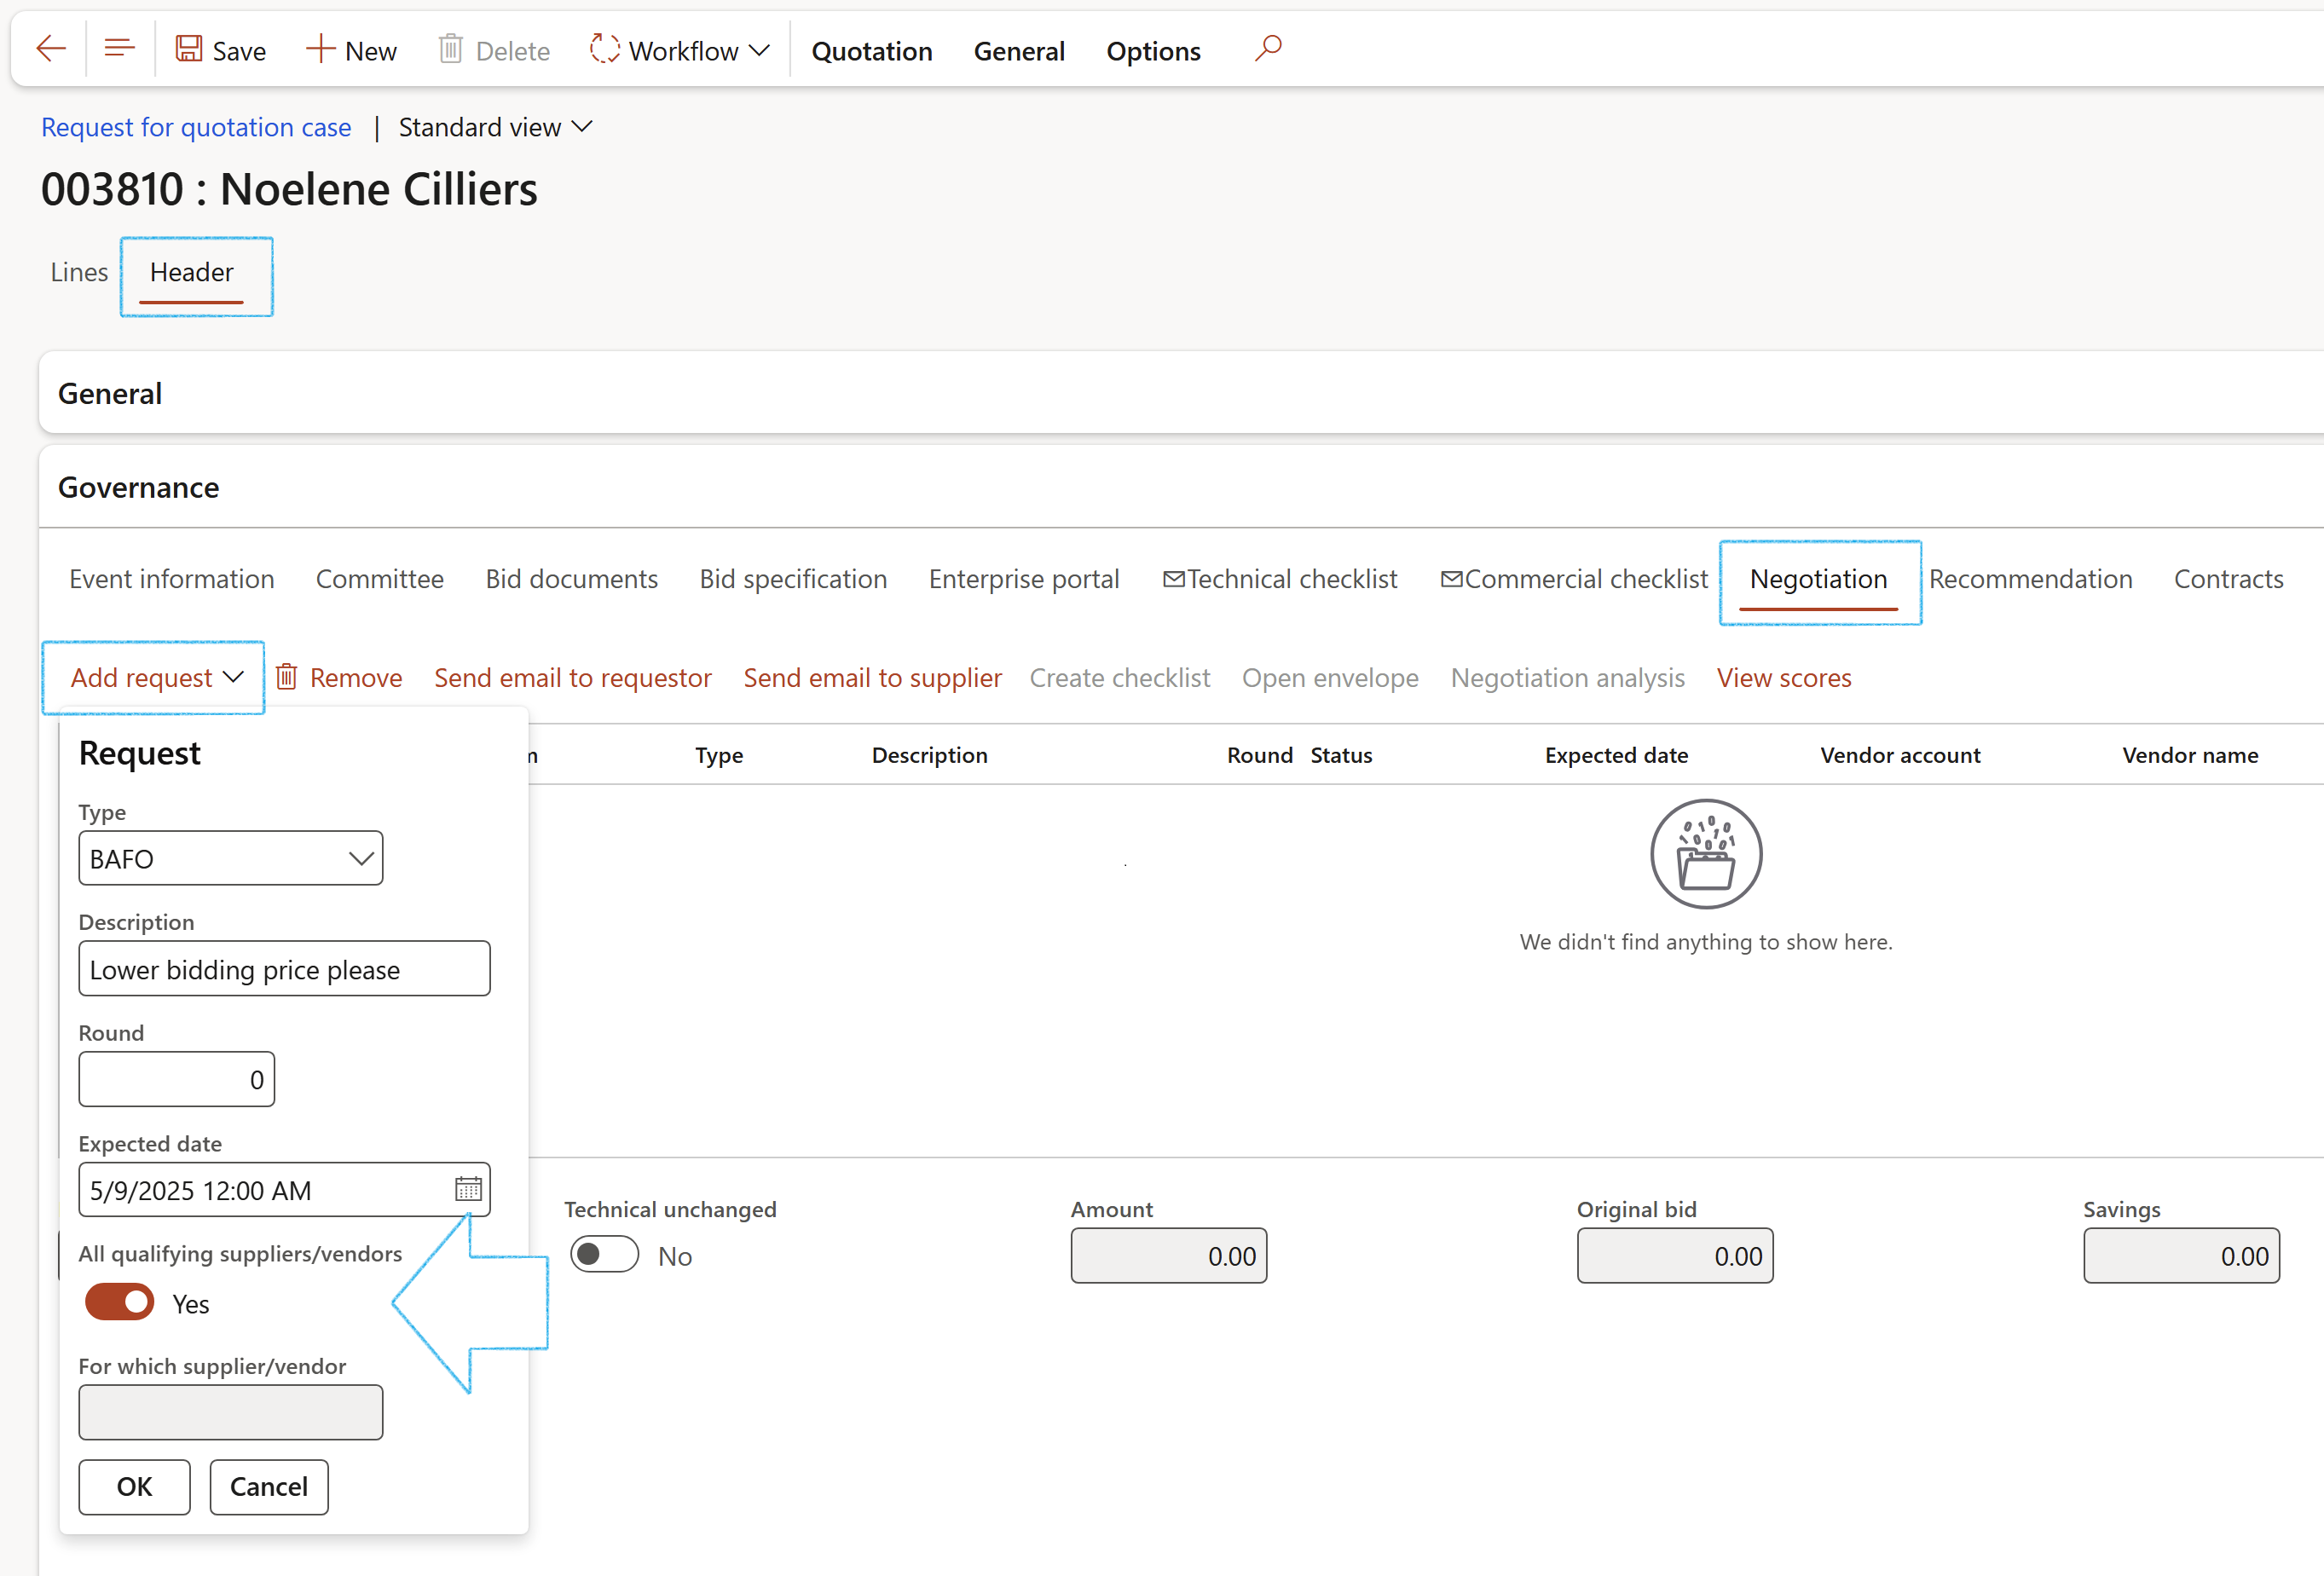The width and height of the screenshot is (2324, 1576).
Task: Sort by the Vendor account column header
Action: 1900,755
